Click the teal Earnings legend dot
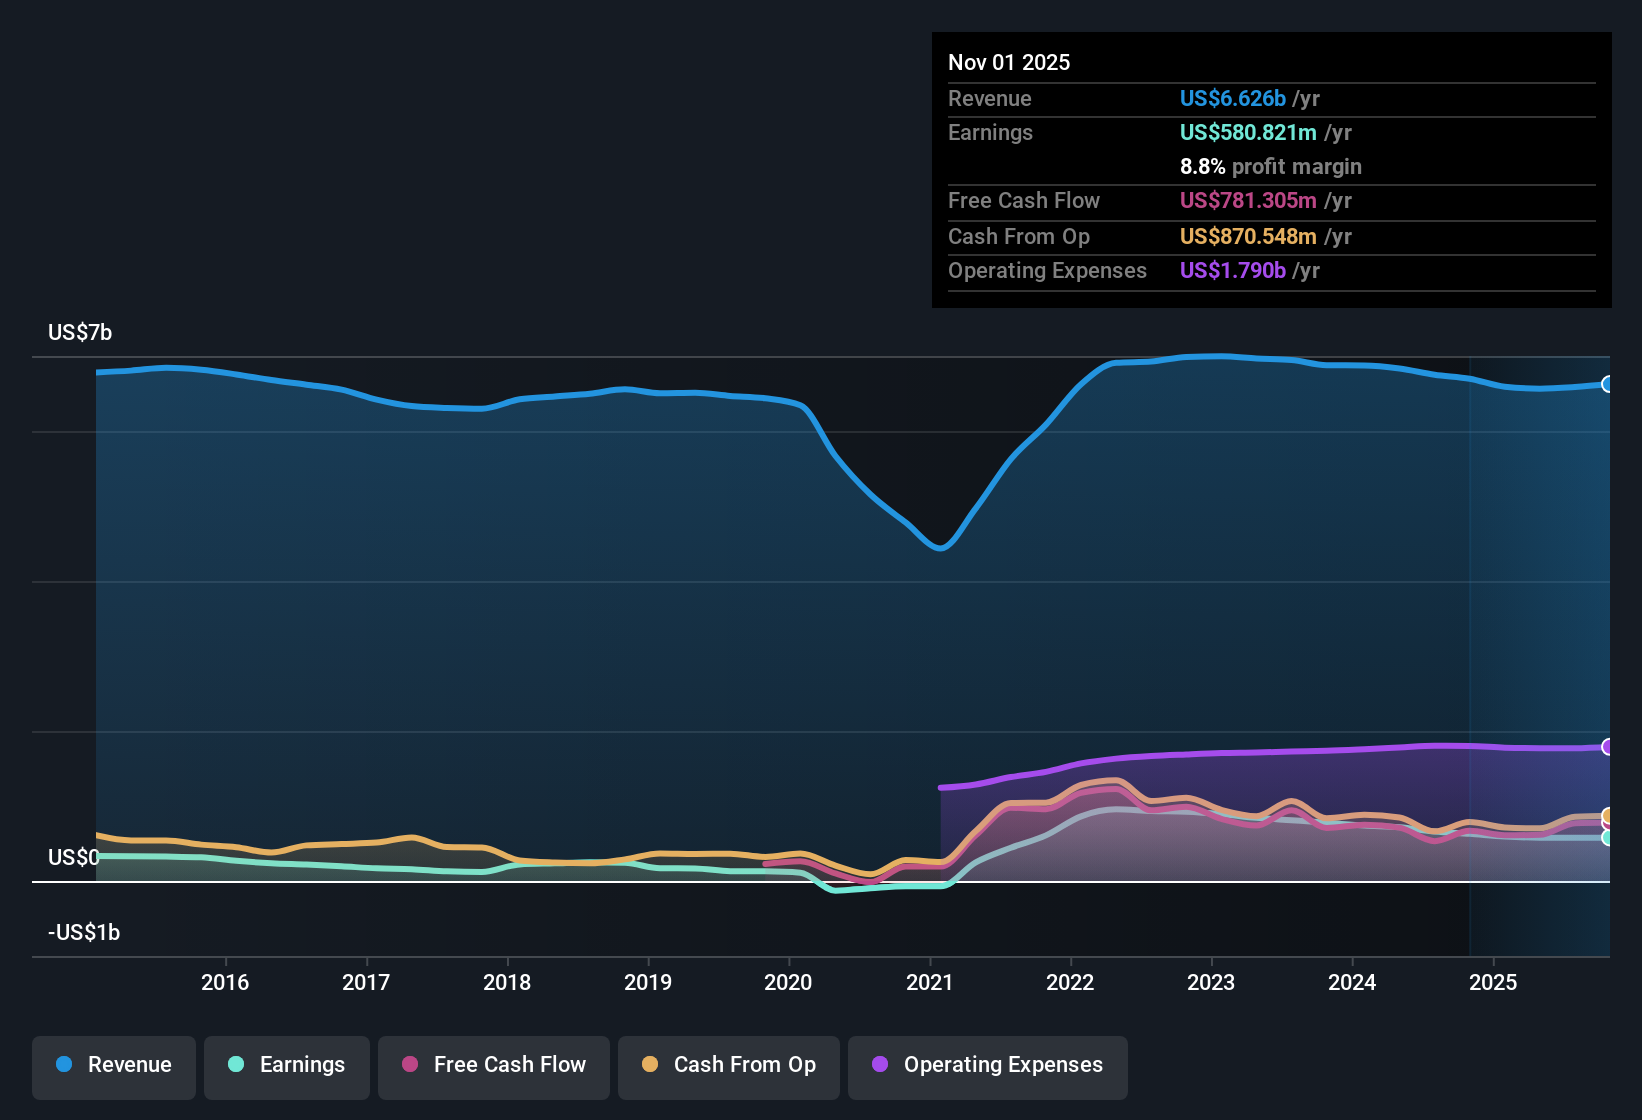The image size is (1642, 1120). coord(237,1065)
